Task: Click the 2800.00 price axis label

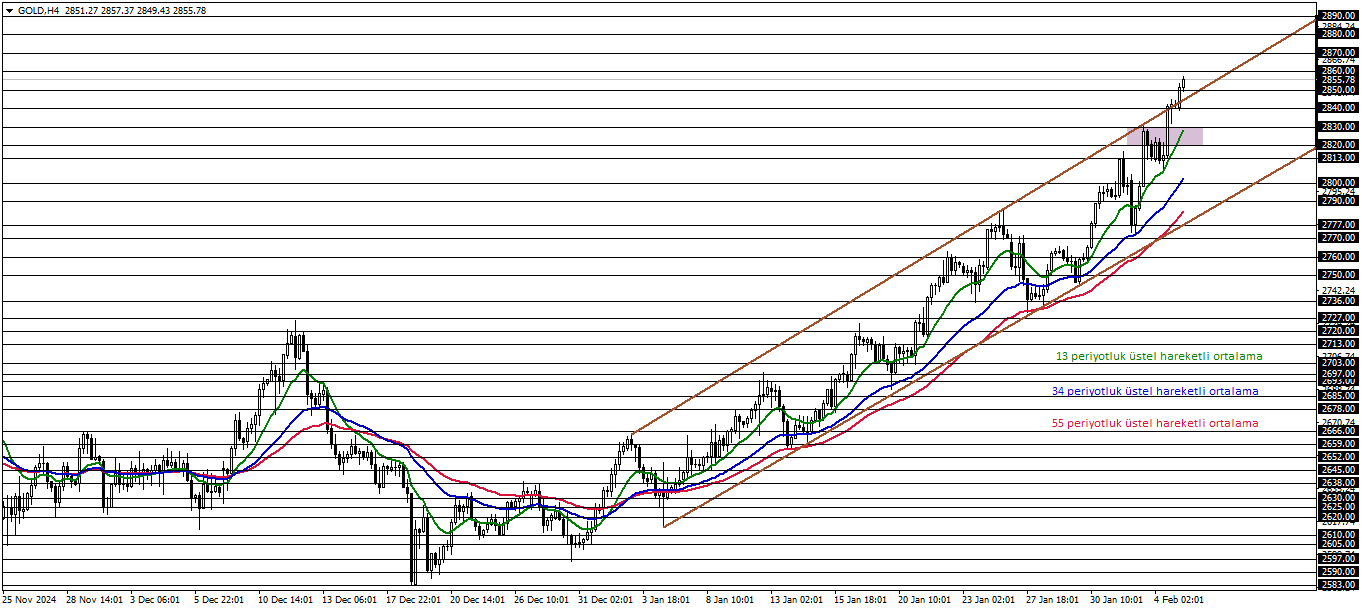Action: (x=1338, y=183)
